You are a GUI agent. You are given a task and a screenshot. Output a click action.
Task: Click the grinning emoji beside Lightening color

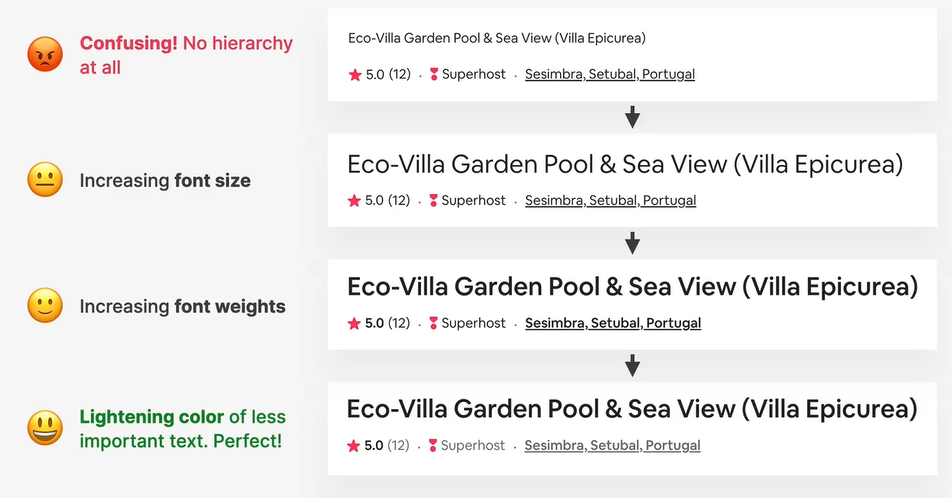coord(45,428)
